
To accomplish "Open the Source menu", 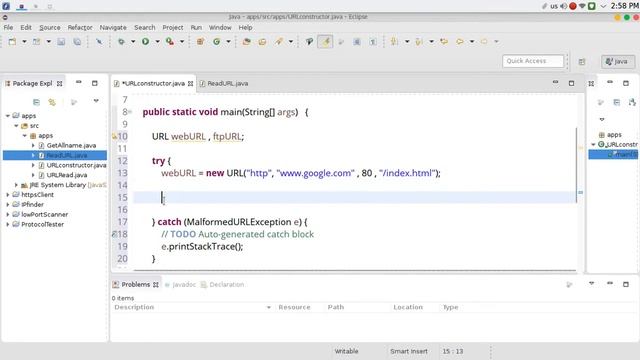I will [x=50, y=27].
